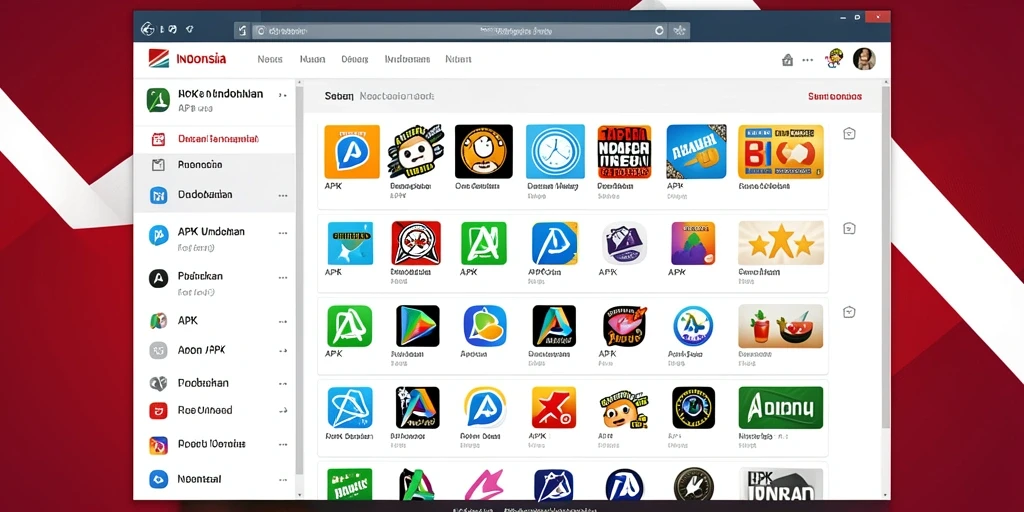
Task: Open the profile photo avatar in the header
Action: 864,59
